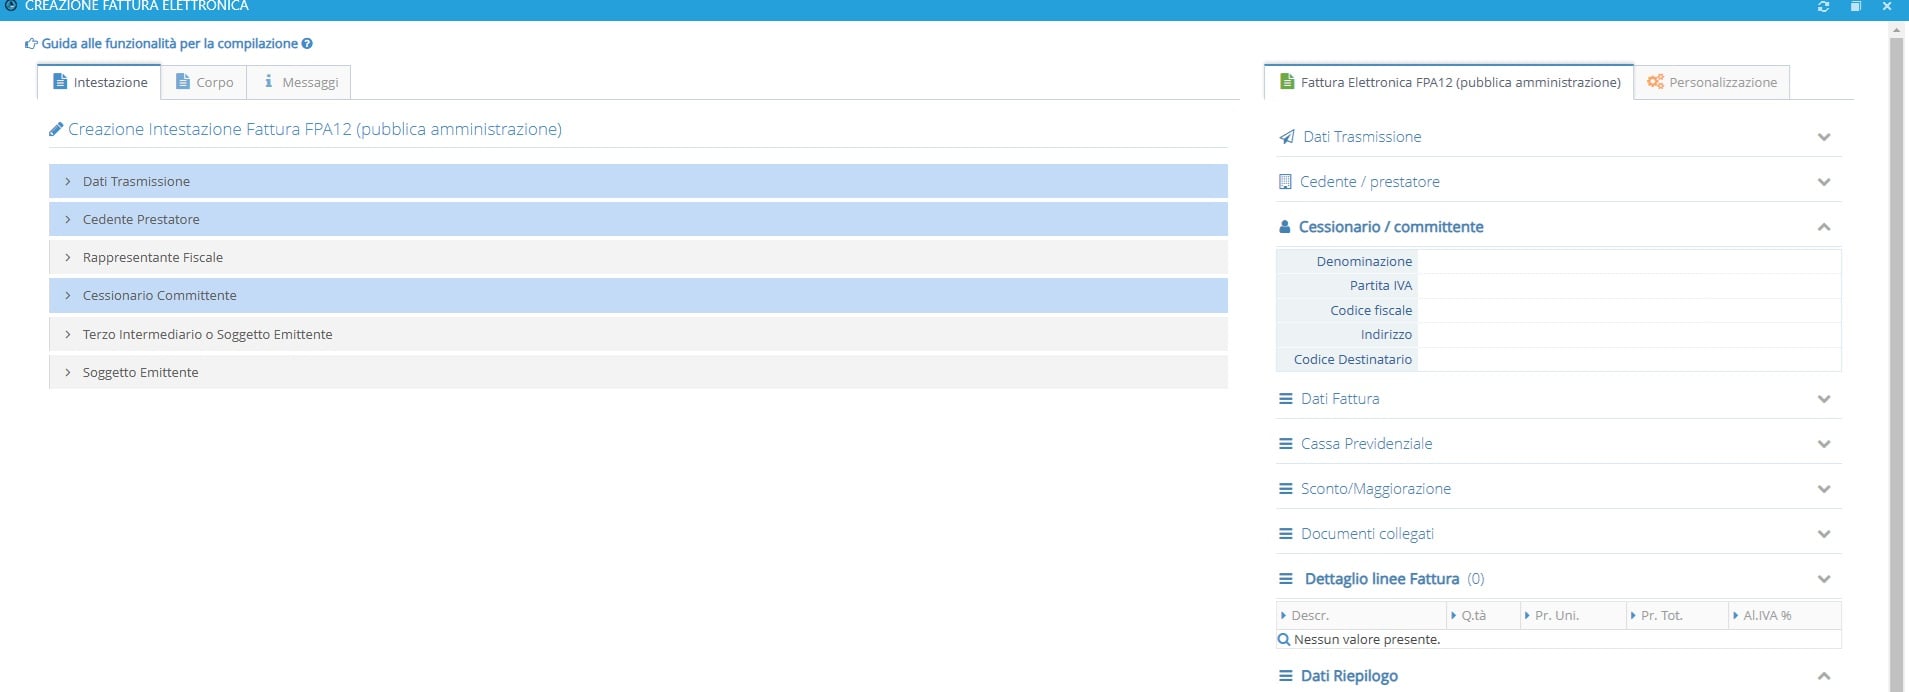Click the magnifier icon near Nessun valore presente
Screen dimensions: 1909x692
(x=1284, y=640)
